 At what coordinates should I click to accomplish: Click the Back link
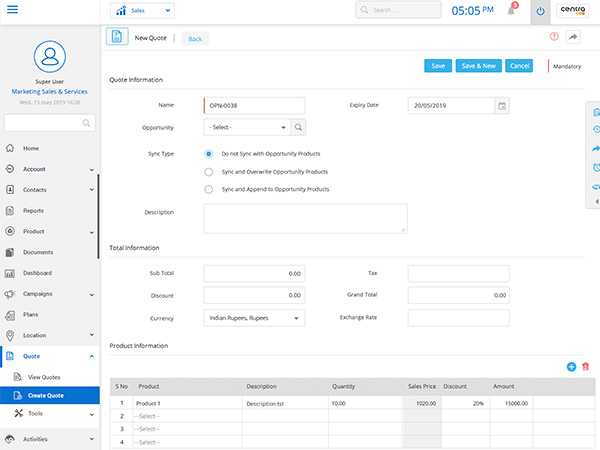195,39
